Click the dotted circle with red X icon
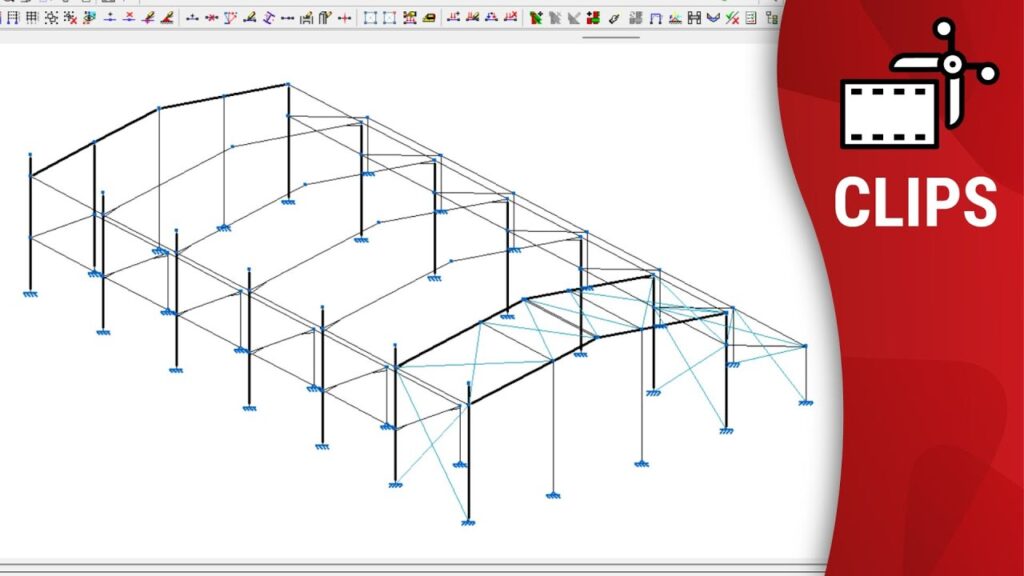The height and width of the screenshot is (576, 1024). pos(69,18)
